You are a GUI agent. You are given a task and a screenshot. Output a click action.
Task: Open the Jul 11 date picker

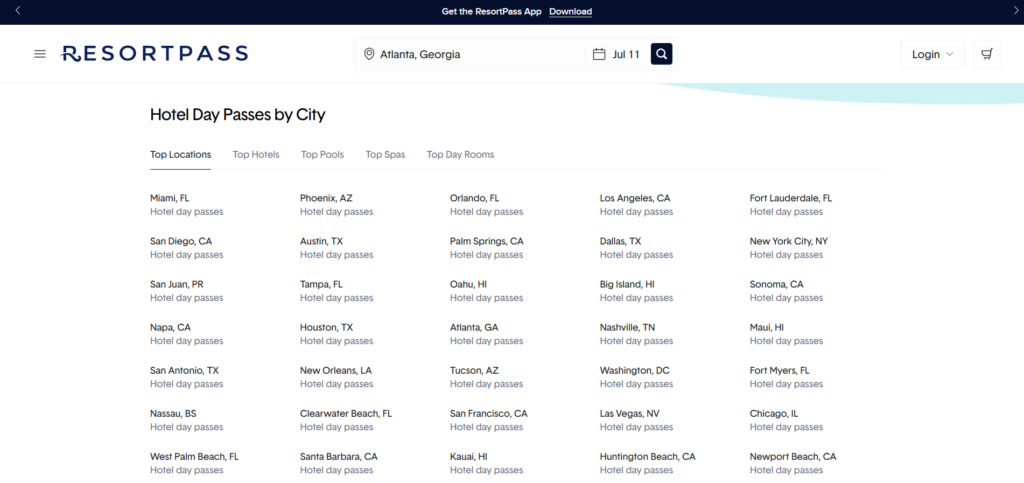coord(616,54)
